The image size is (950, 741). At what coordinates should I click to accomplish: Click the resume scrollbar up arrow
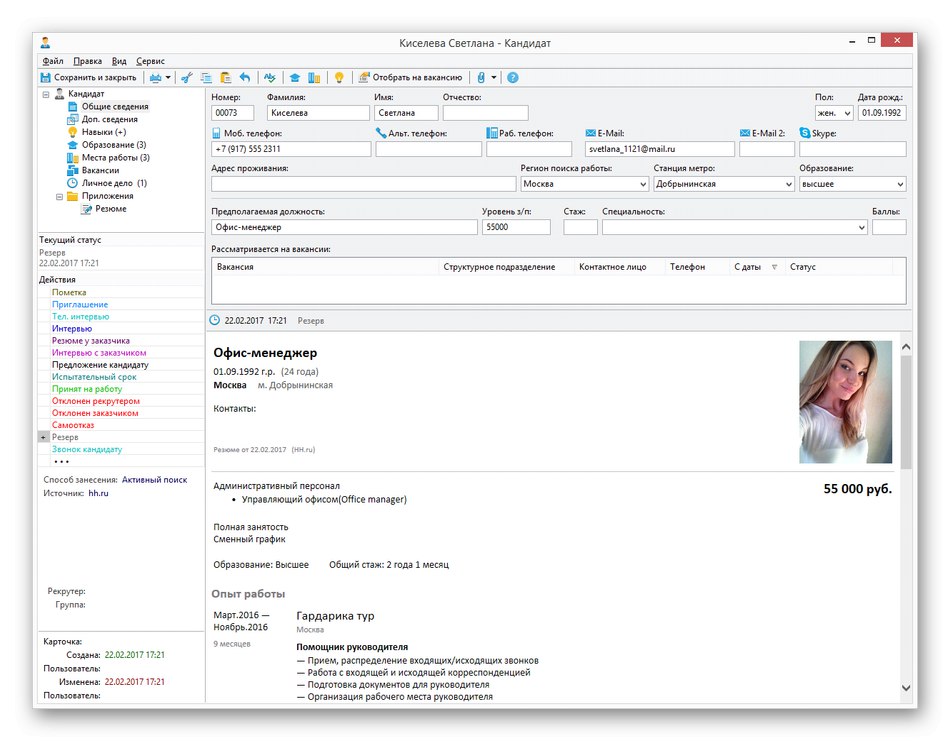pyautogui.click(x=906, y=347)
